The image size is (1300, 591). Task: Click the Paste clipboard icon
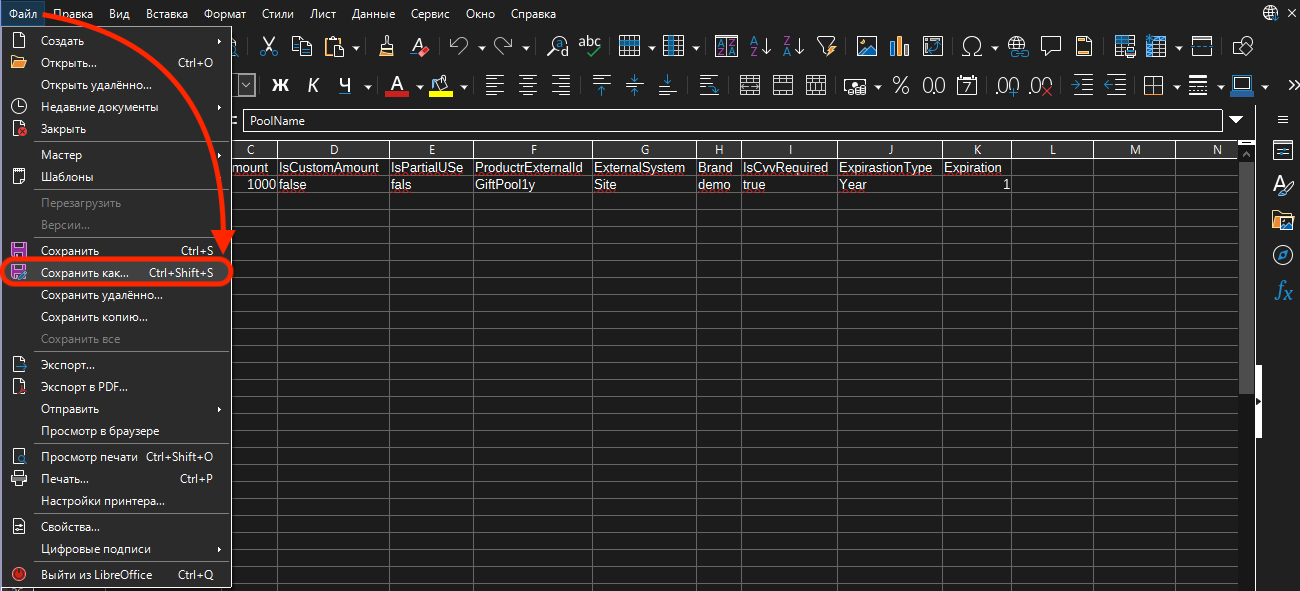(335, 46)
